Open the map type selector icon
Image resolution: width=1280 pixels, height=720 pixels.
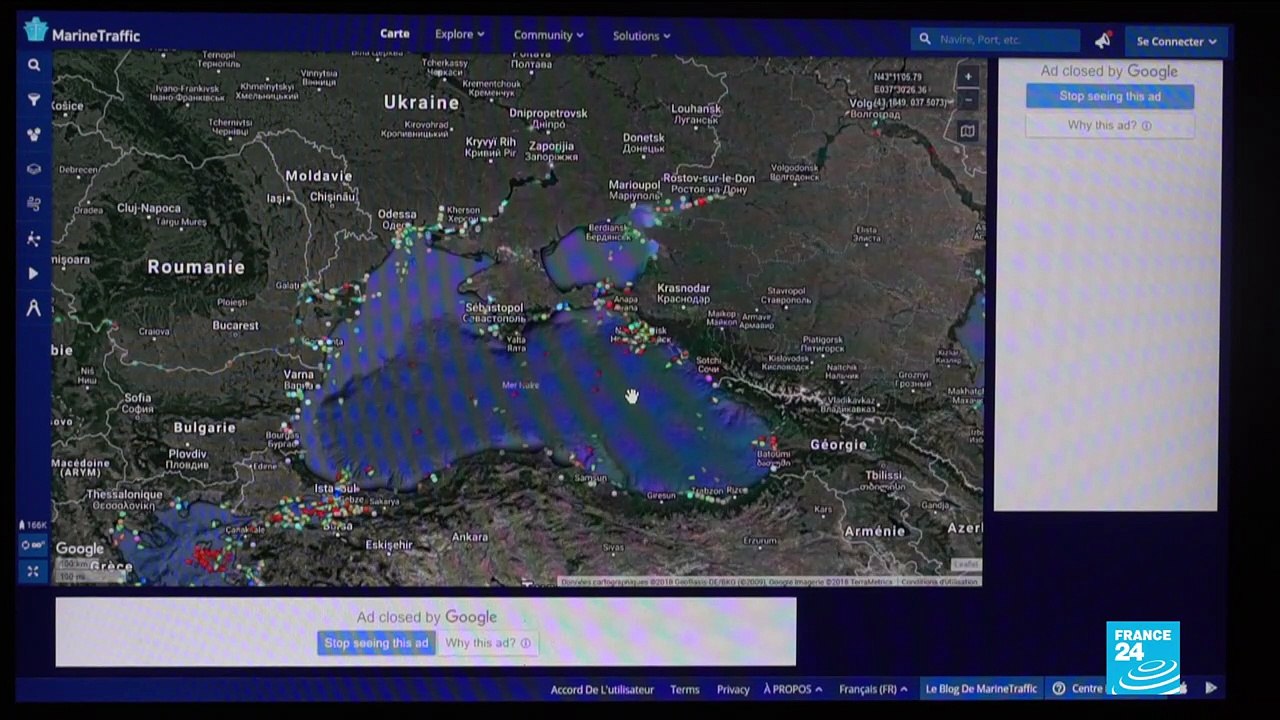tap(968, 131)
